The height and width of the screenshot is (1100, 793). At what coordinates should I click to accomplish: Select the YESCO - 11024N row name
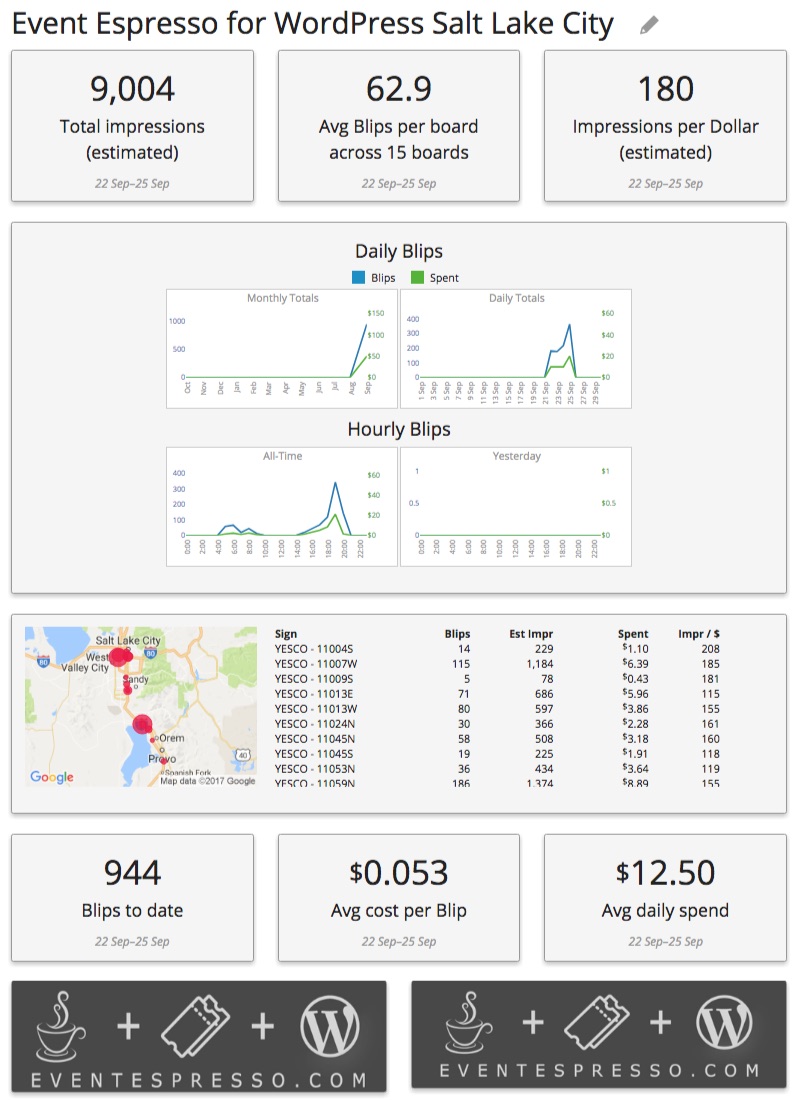coord(314,724)
